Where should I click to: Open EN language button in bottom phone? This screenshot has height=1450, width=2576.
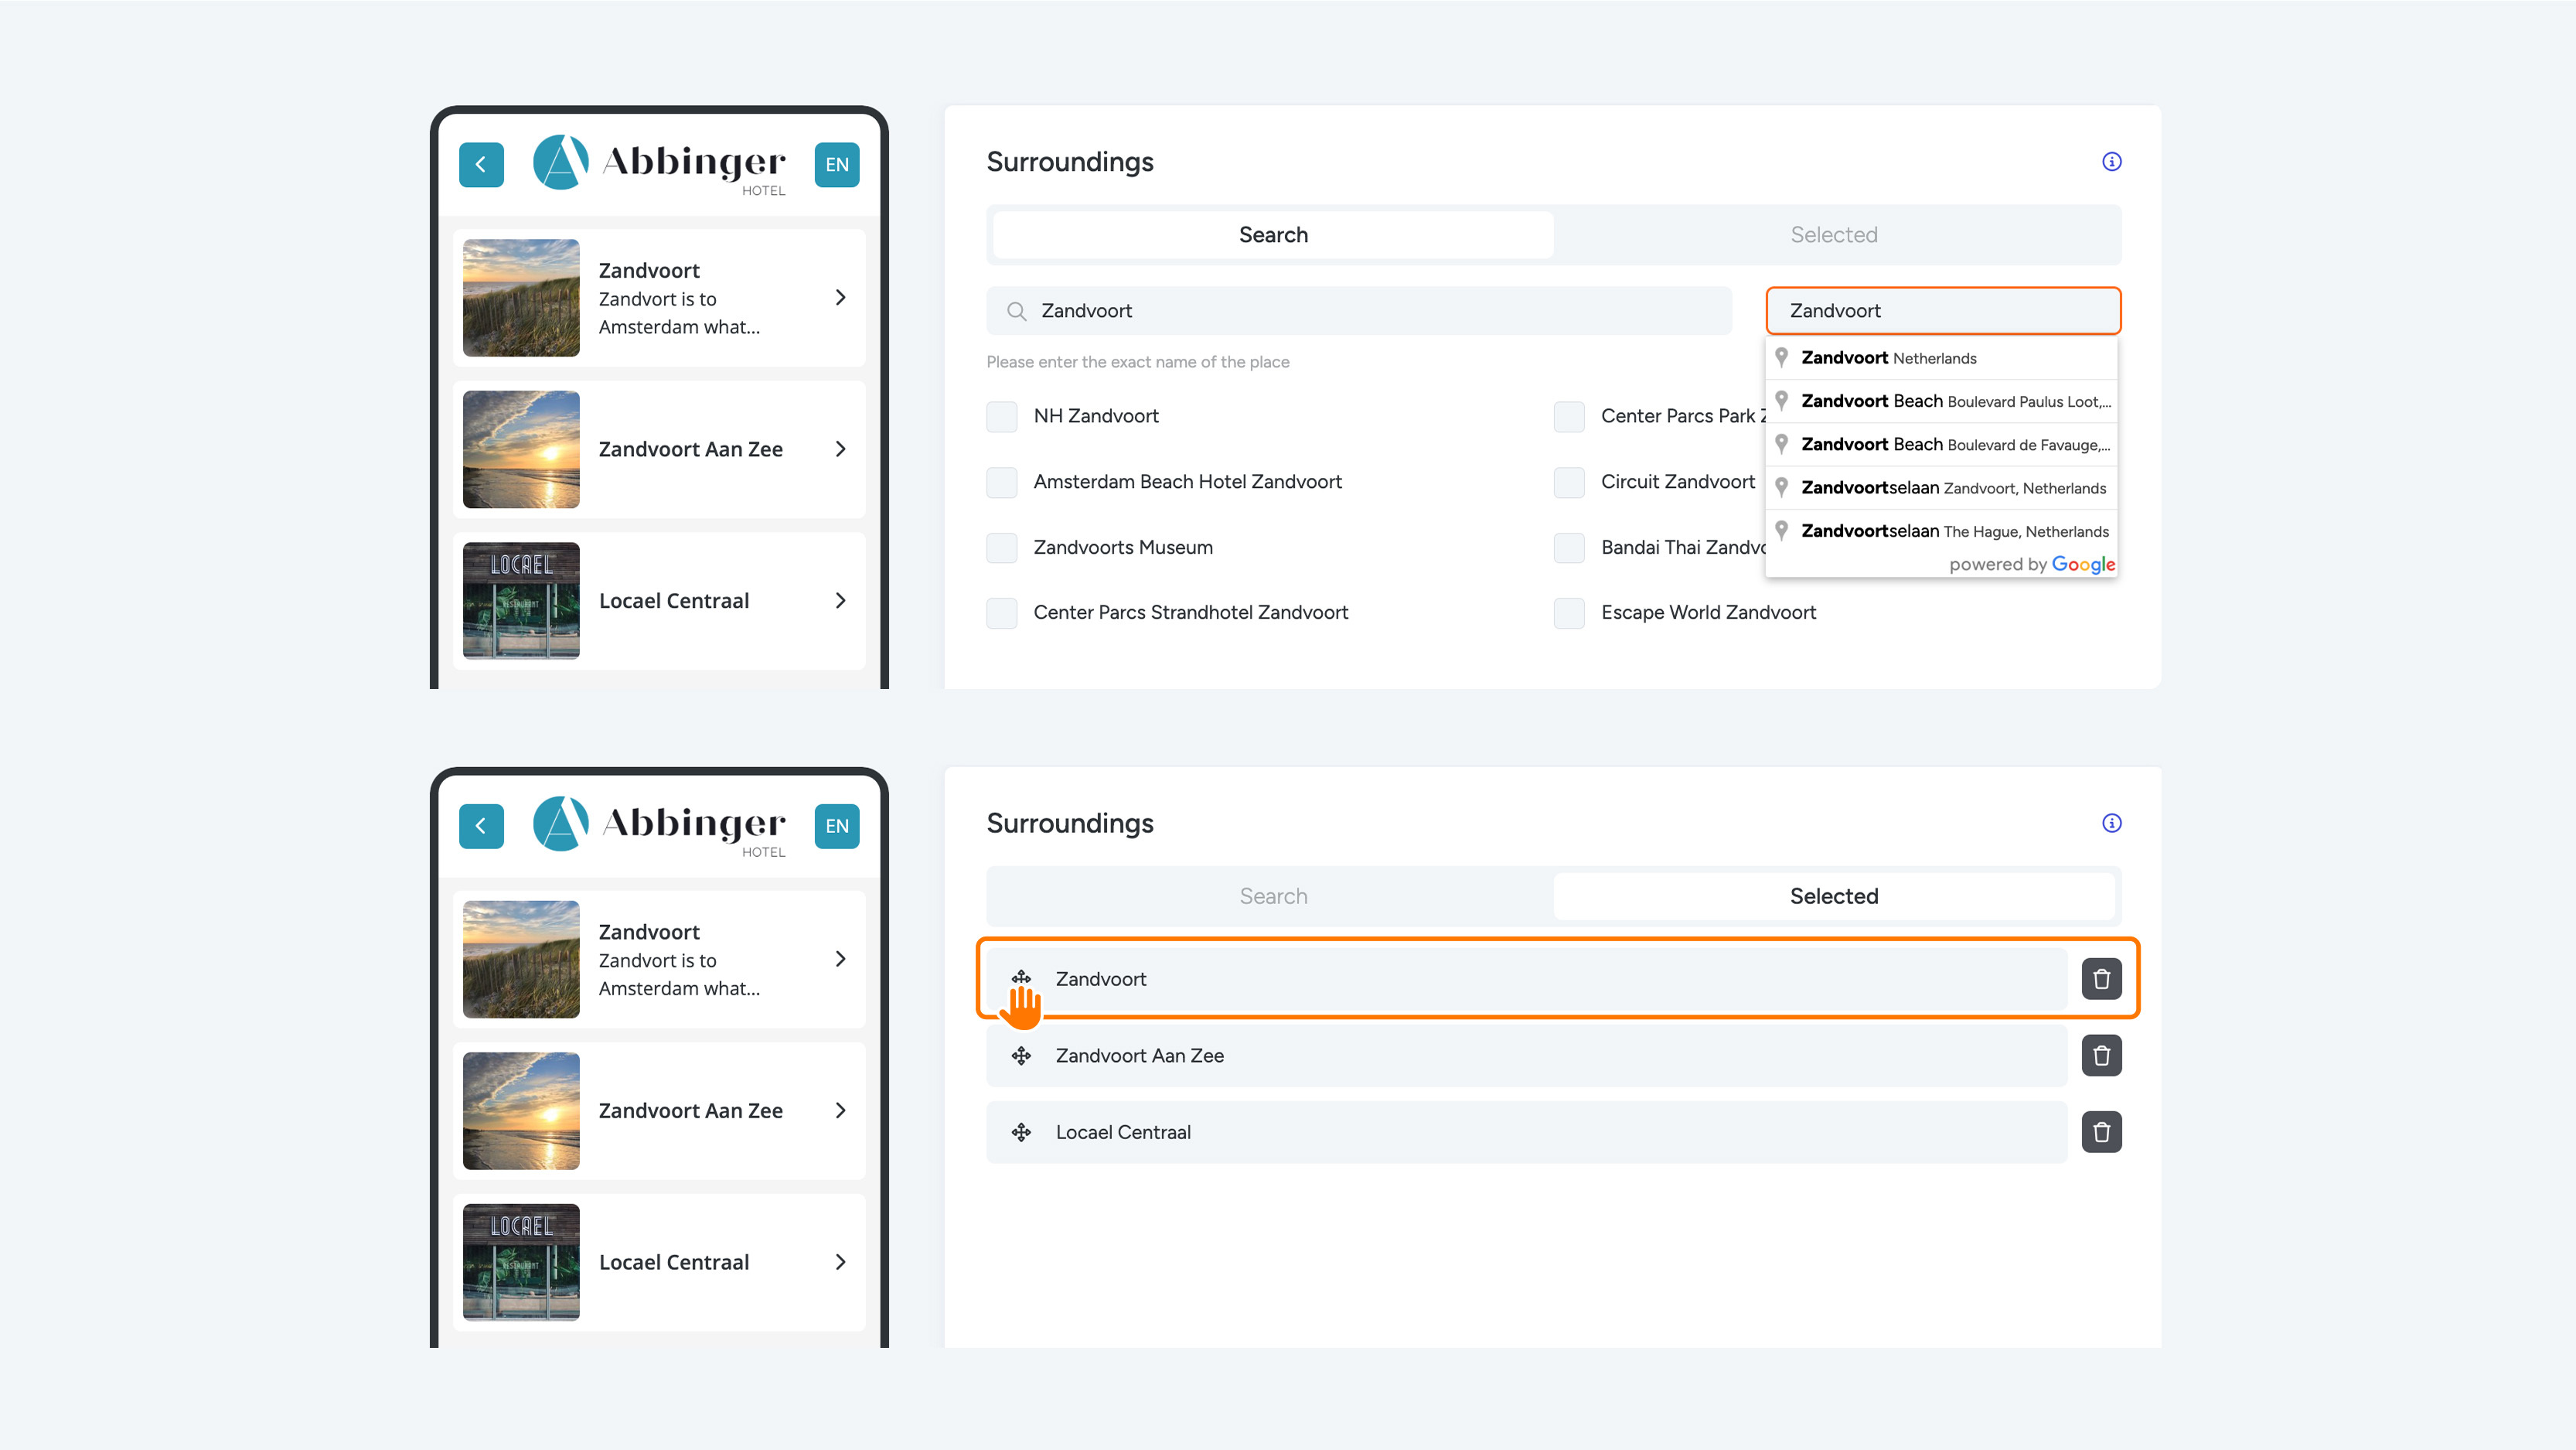[837, 826]
